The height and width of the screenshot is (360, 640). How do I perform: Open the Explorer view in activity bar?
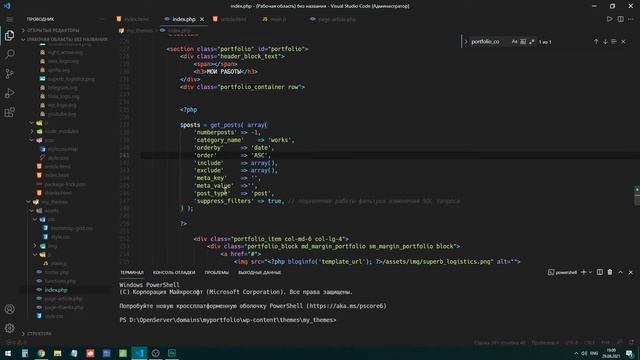pyautogui.click(x=9, y=36)
